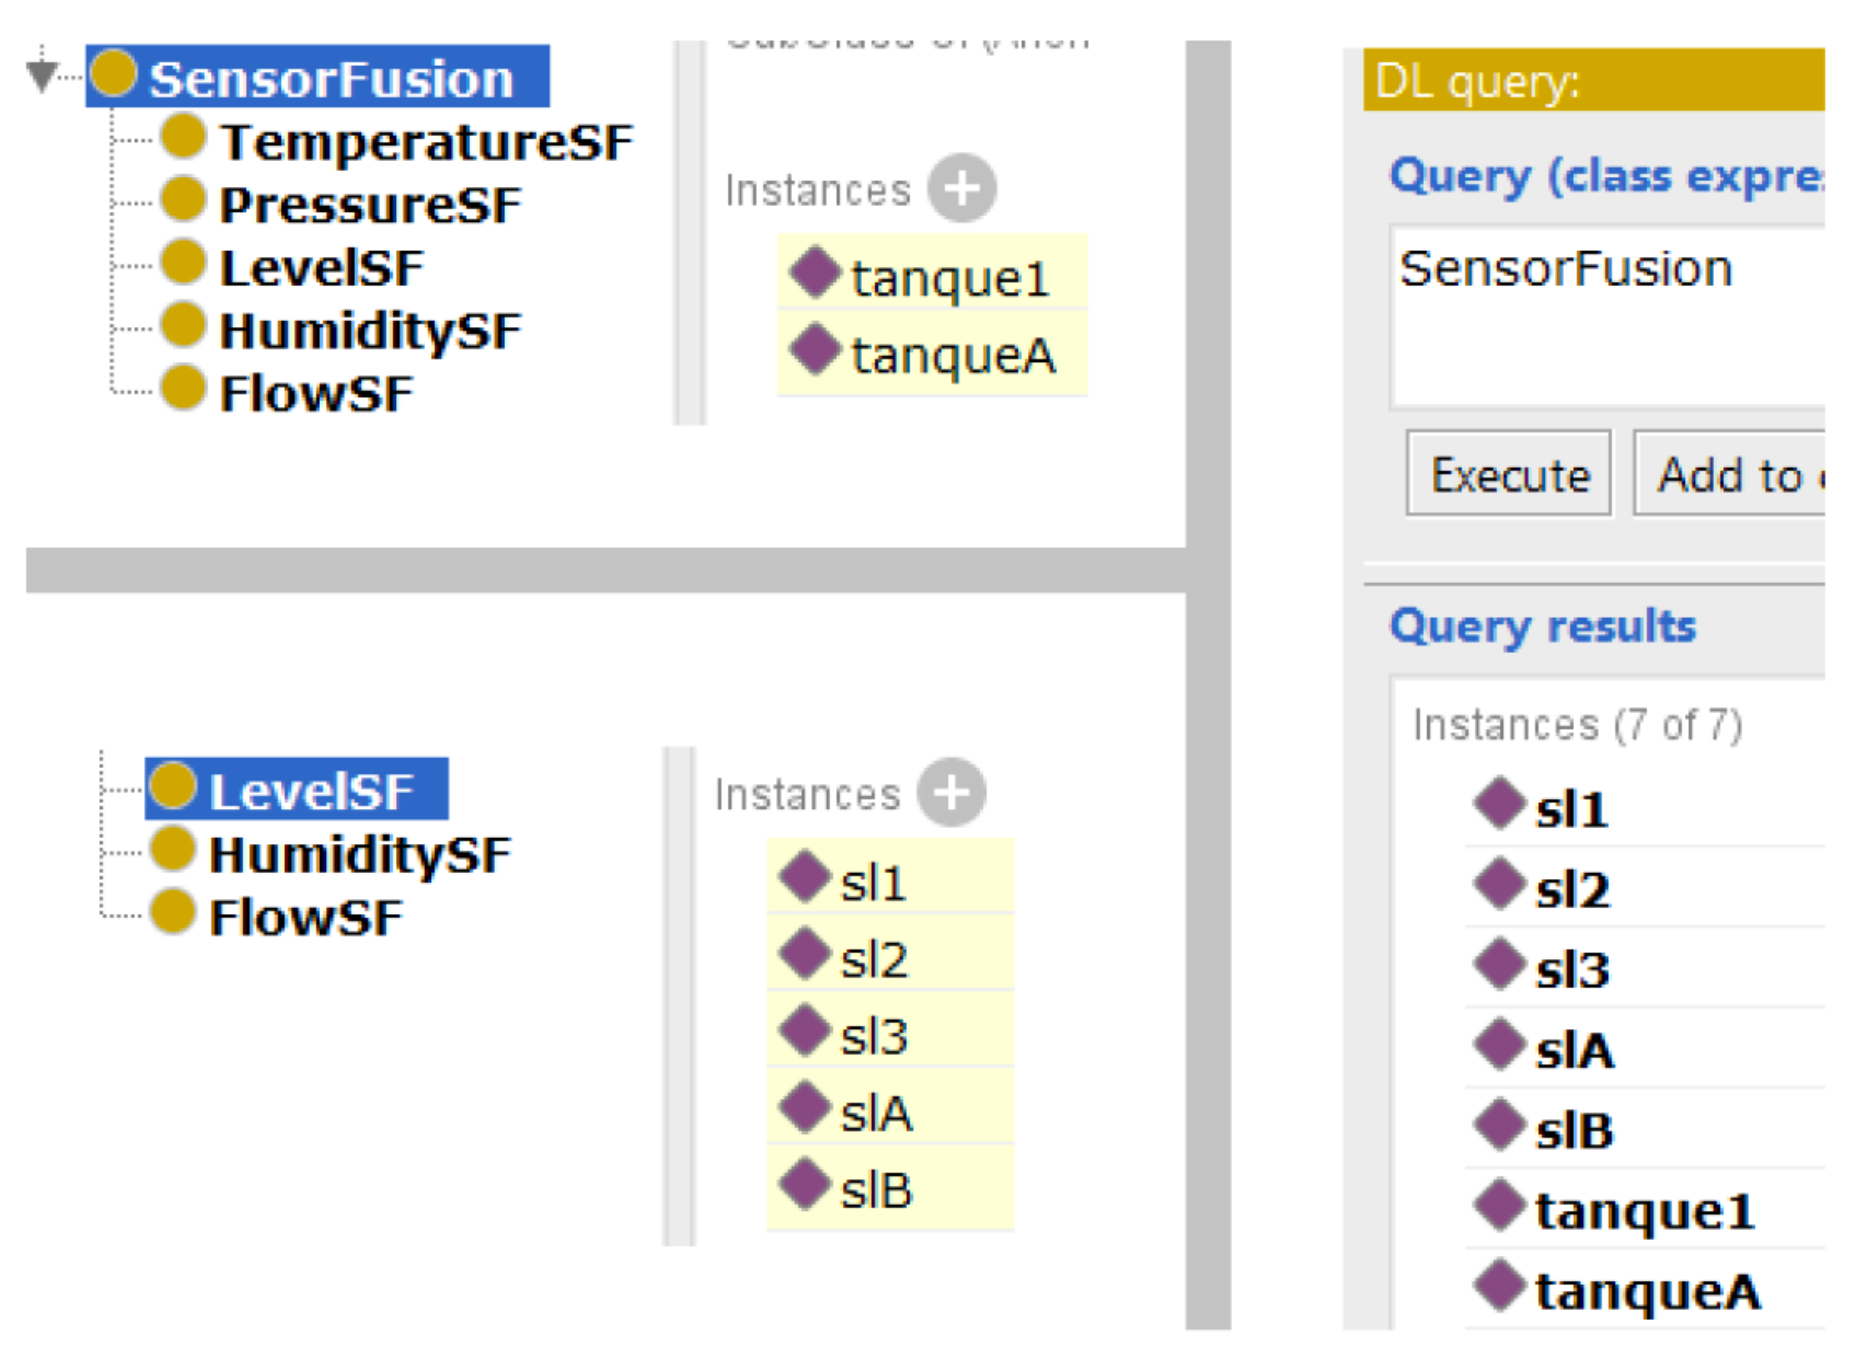Select the tanque1 instance diamond icon
This screenshot has width=1850, height=1368.
click(815, 272)
